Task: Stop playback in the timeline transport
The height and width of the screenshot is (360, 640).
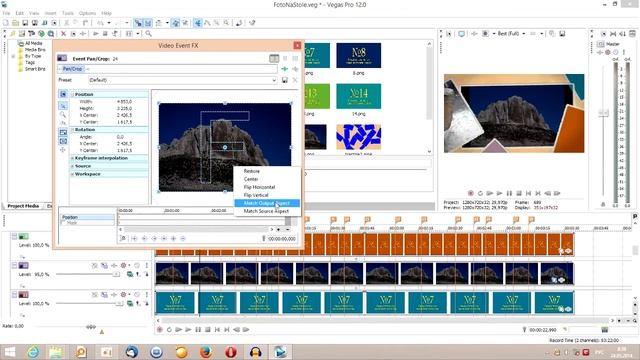Action: (x=208, y=329)
